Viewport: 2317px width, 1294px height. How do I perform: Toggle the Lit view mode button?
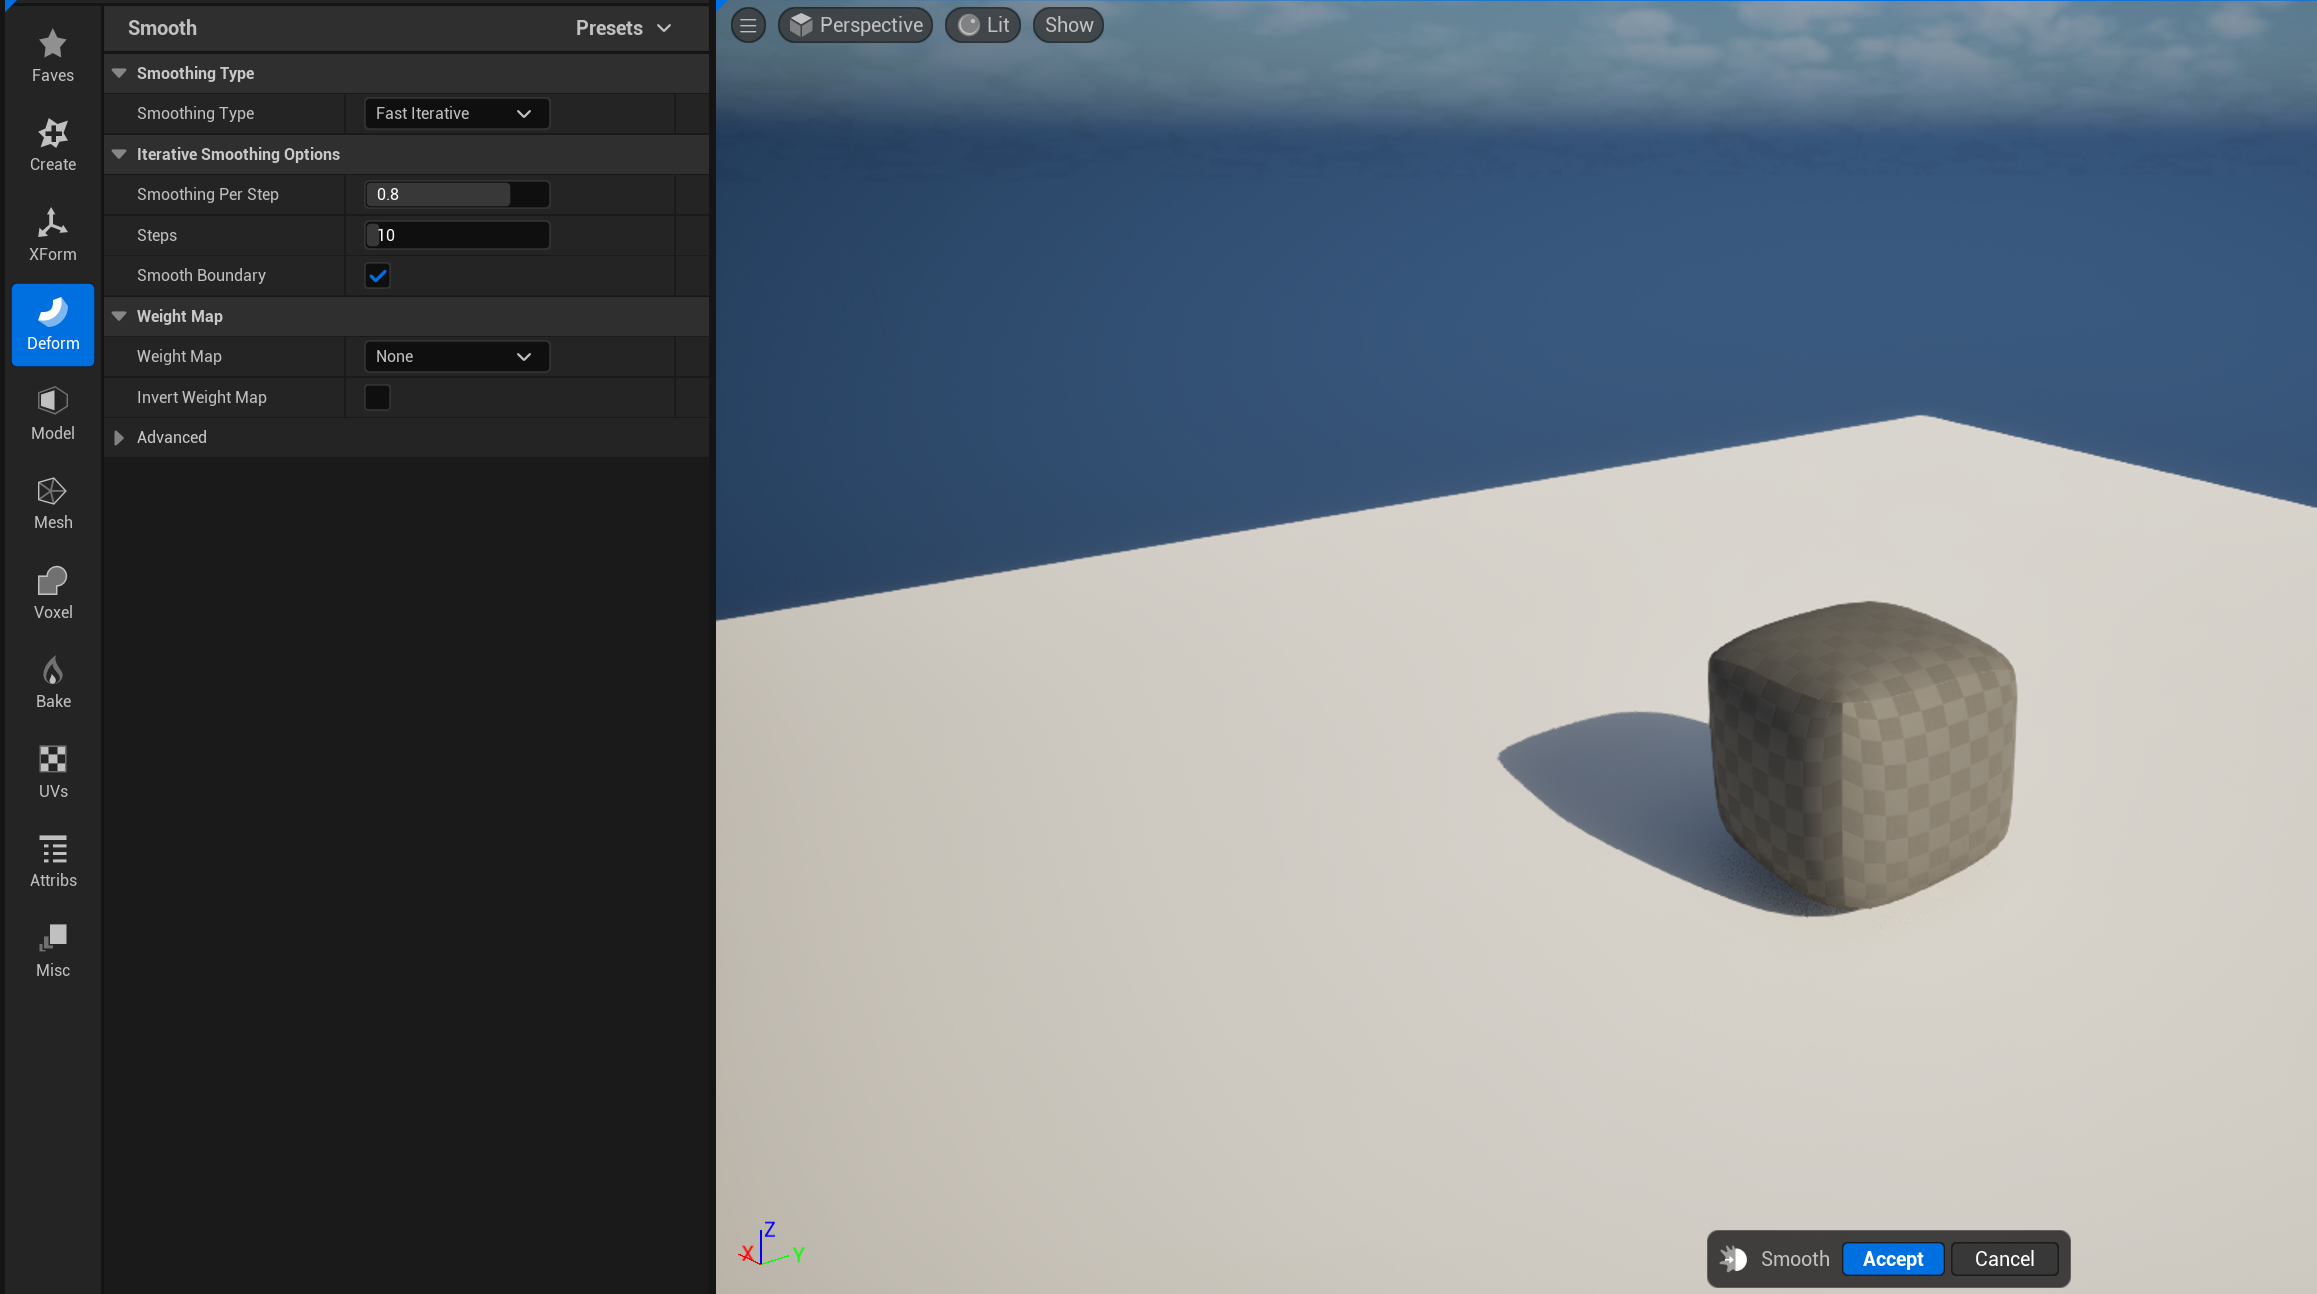[x=983, y=25]
